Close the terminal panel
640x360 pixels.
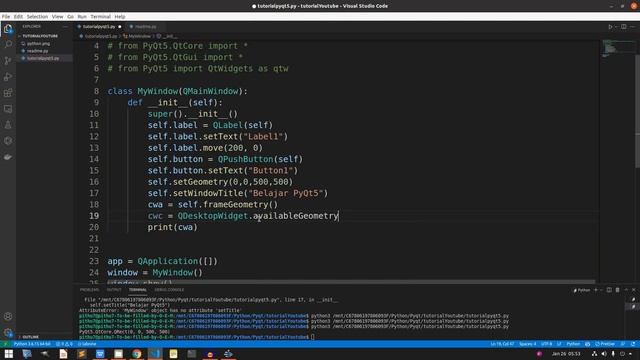pyautogui.click(x=634, y=290)
